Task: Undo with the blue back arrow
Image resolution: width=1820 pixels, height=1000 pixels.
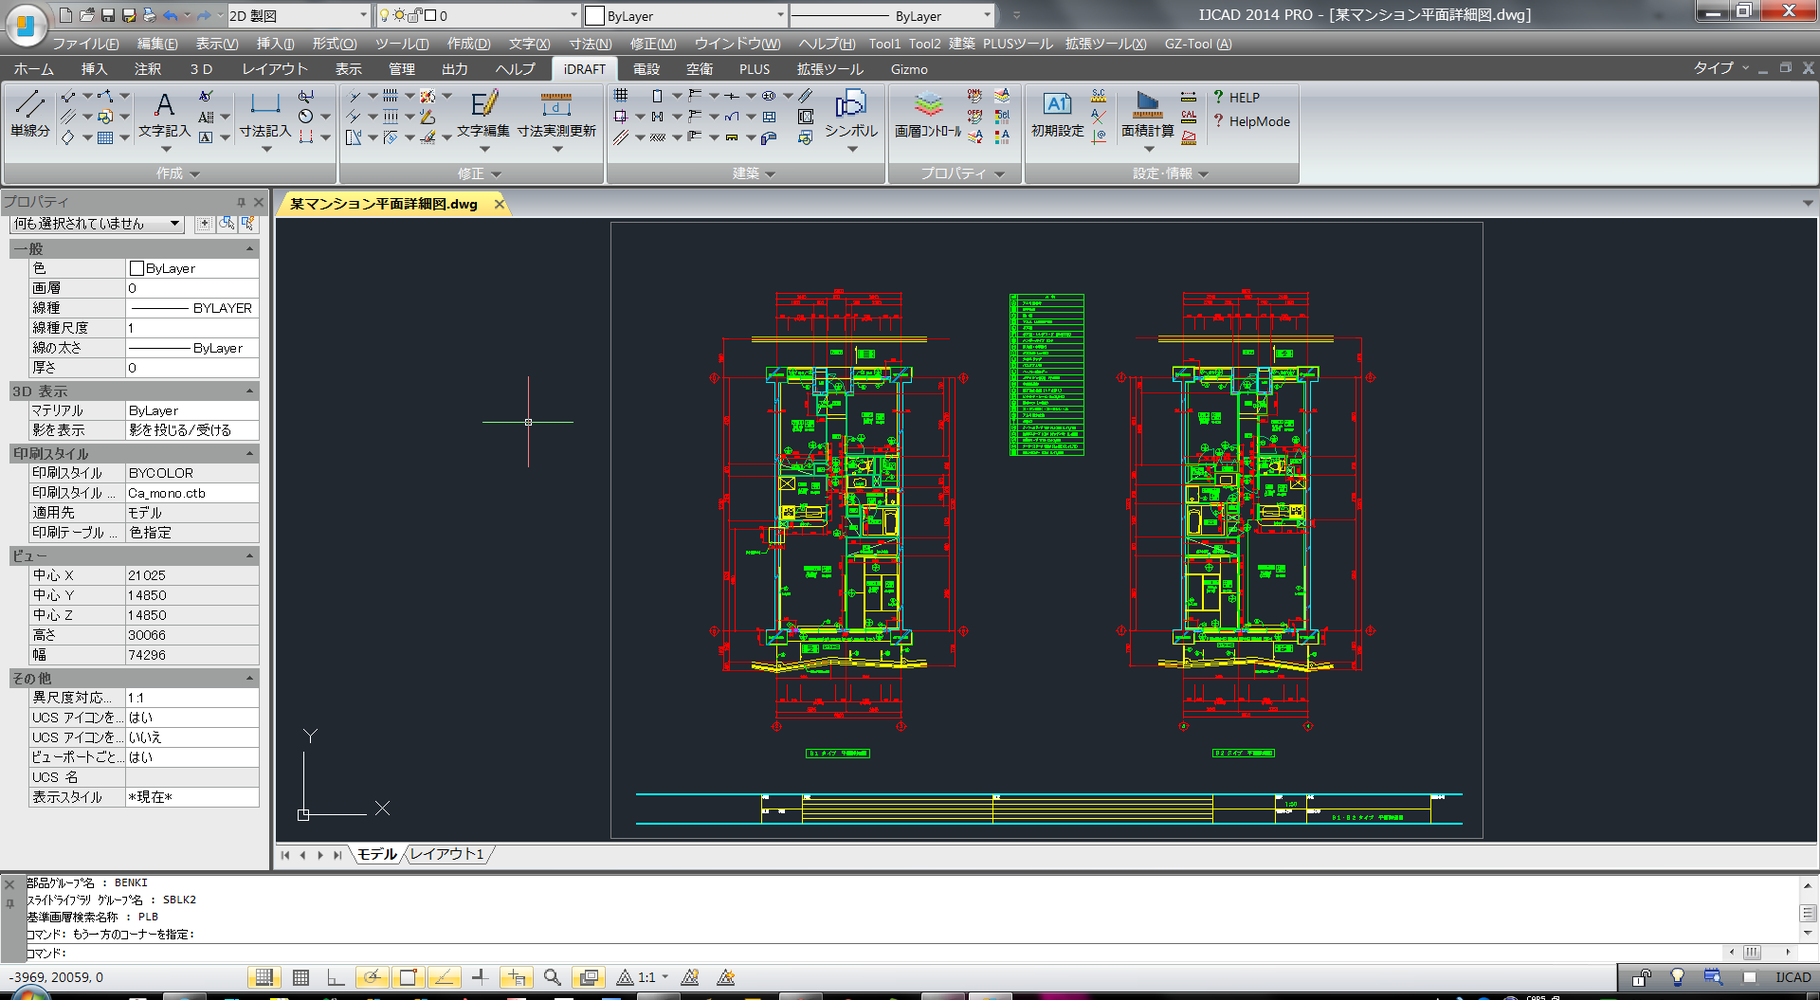Action: click(171, 15)
